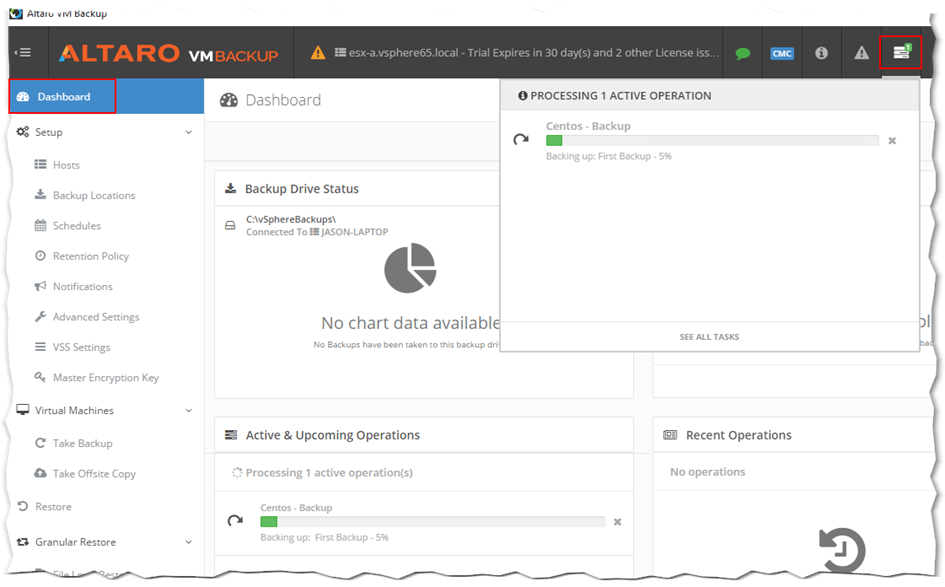The height and width of the screenshot is (587, 945).
Task: Collapse the sidebar with the hamburger icon
Action: coord(23,52)
